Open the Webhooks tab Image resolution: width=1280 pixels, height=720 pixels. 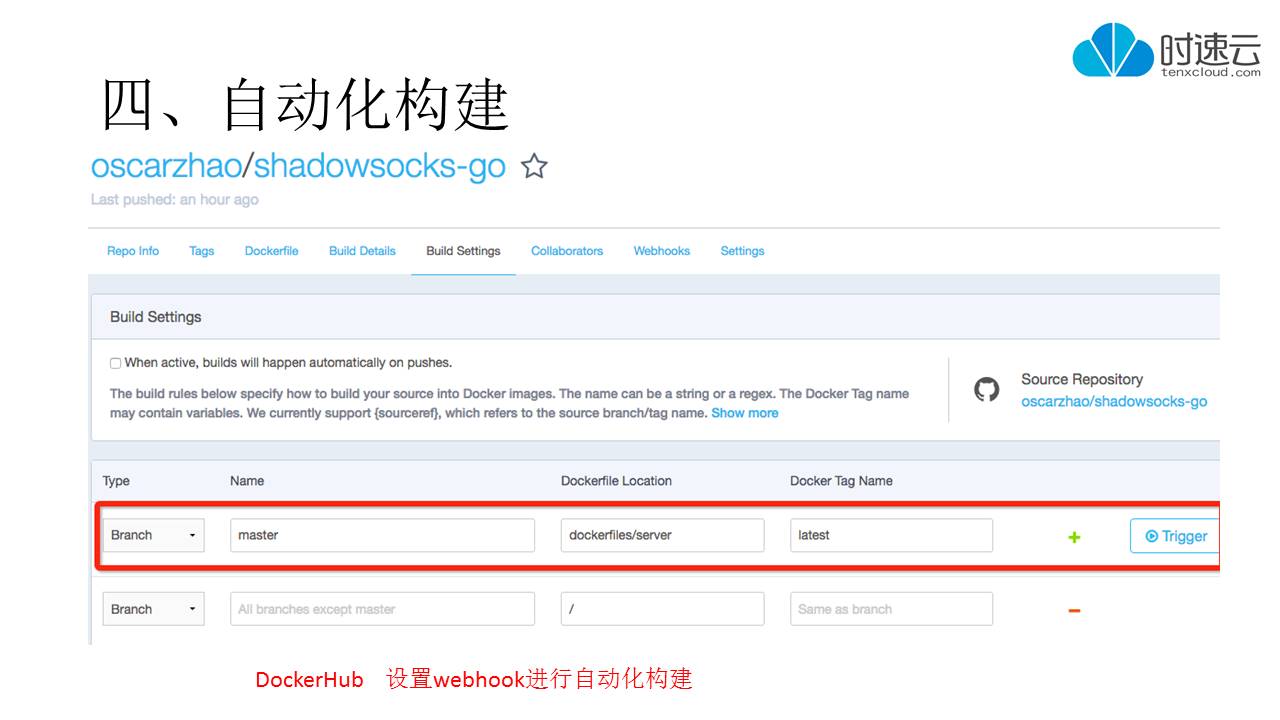coord(662,251)
